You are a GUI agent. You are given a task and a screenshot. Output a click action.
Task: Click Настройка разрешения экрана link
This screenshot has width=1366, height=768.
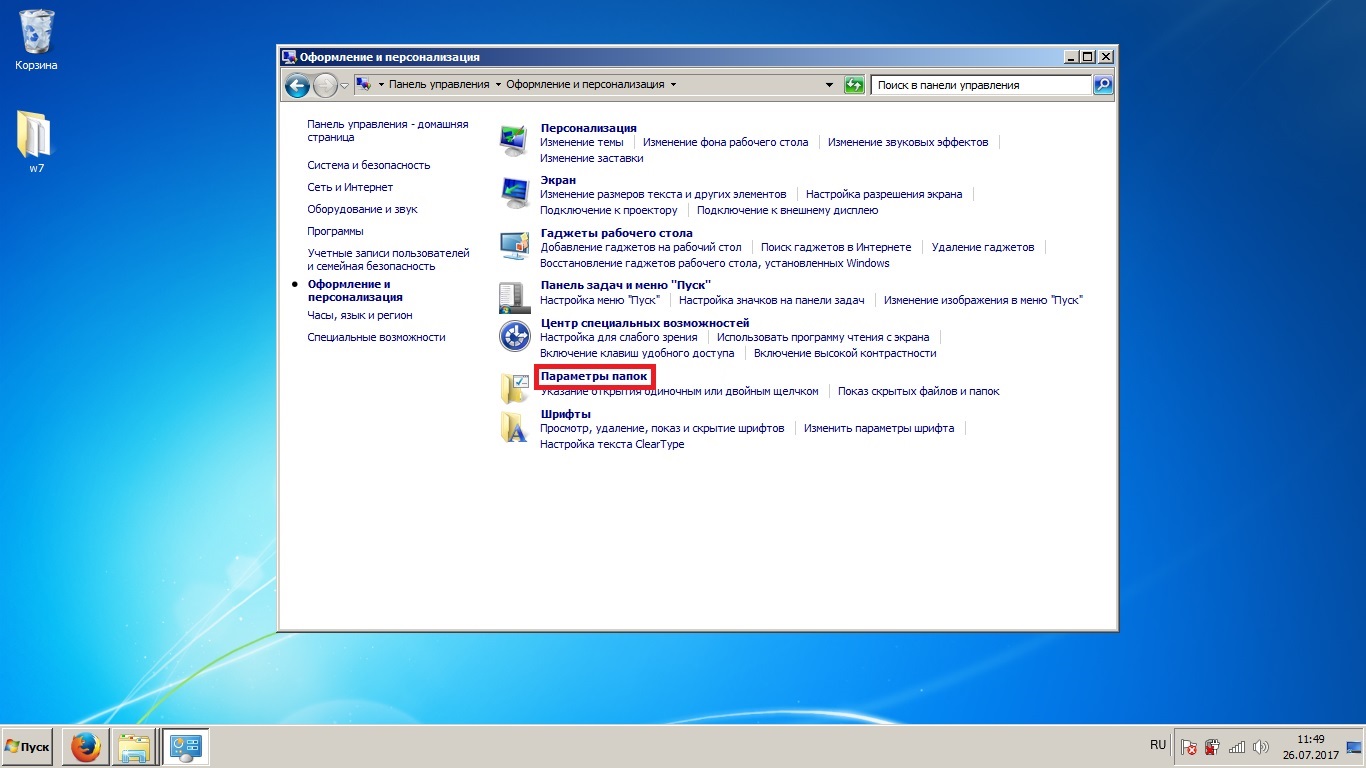click(x=884, y=194)
